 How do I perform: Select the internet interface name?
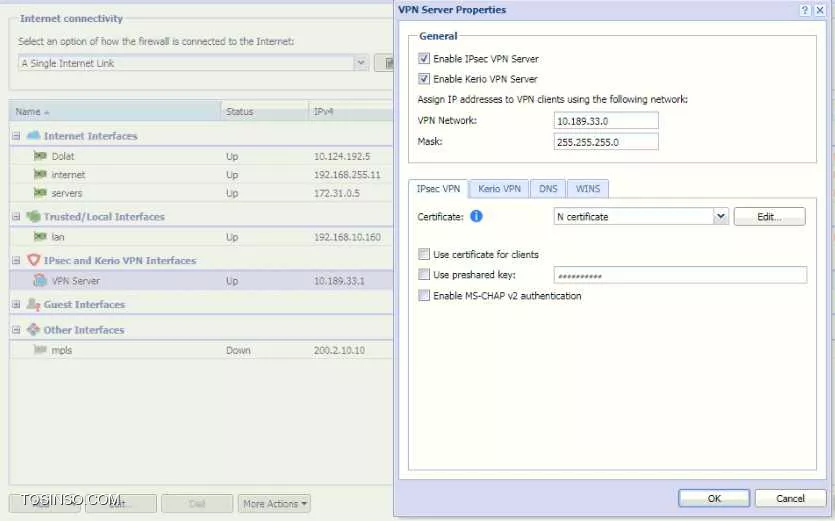click(x=68, y=174)
